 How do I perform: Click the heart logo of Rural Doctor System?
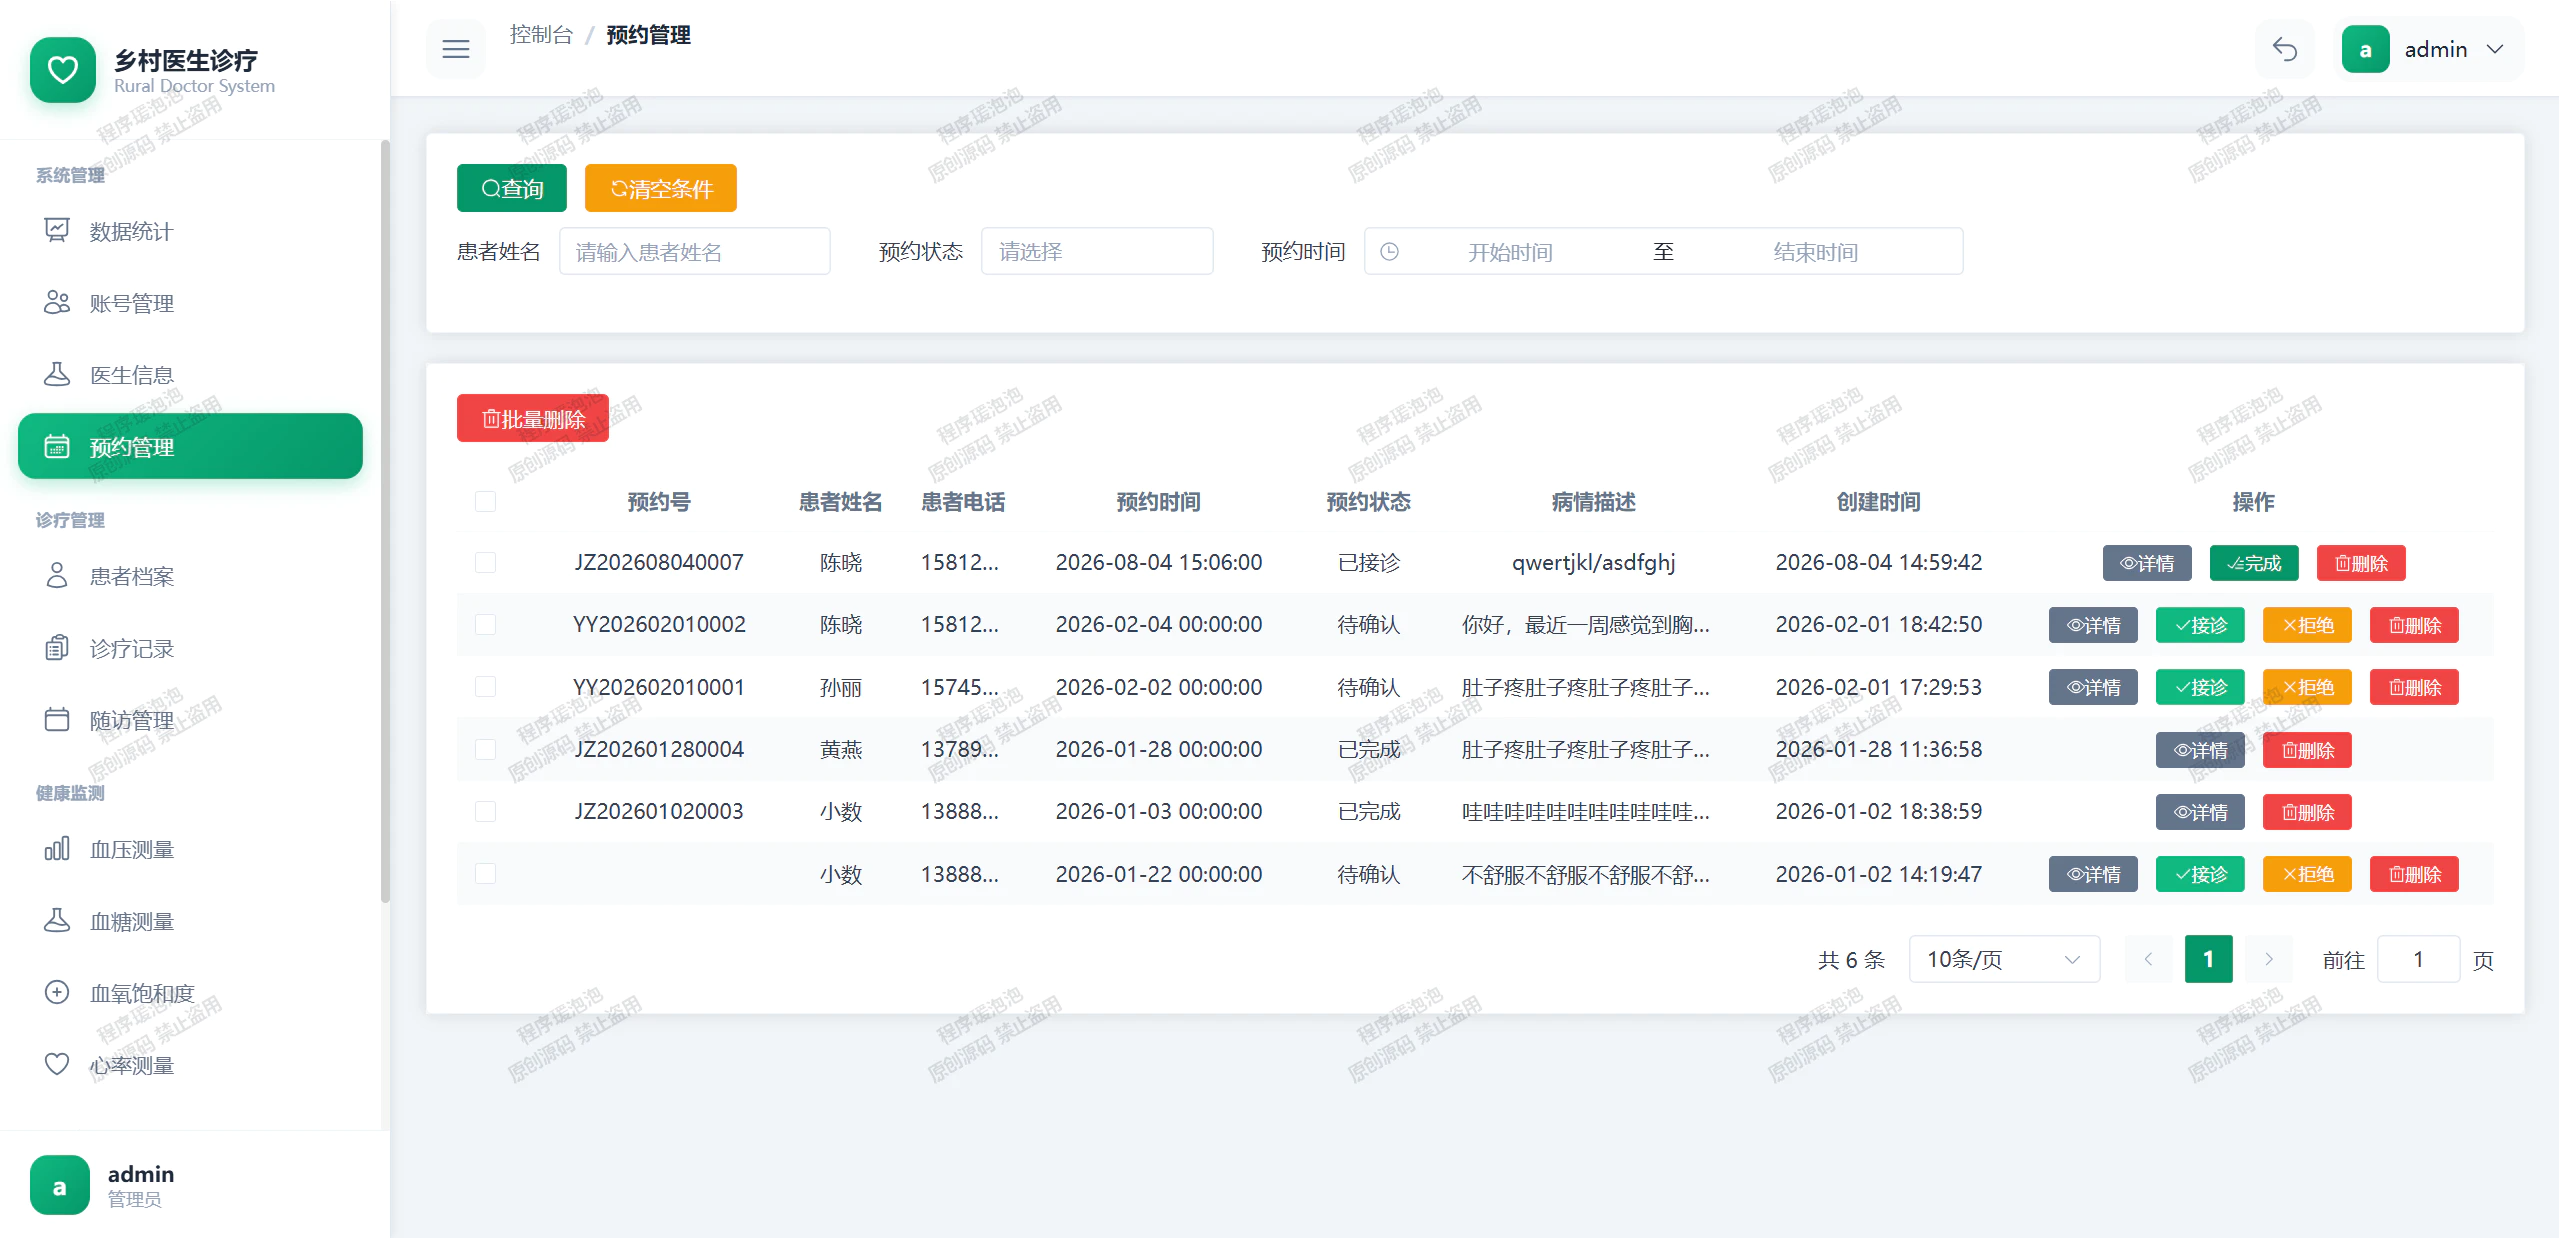pyautogui.click(x=63, y=70)
